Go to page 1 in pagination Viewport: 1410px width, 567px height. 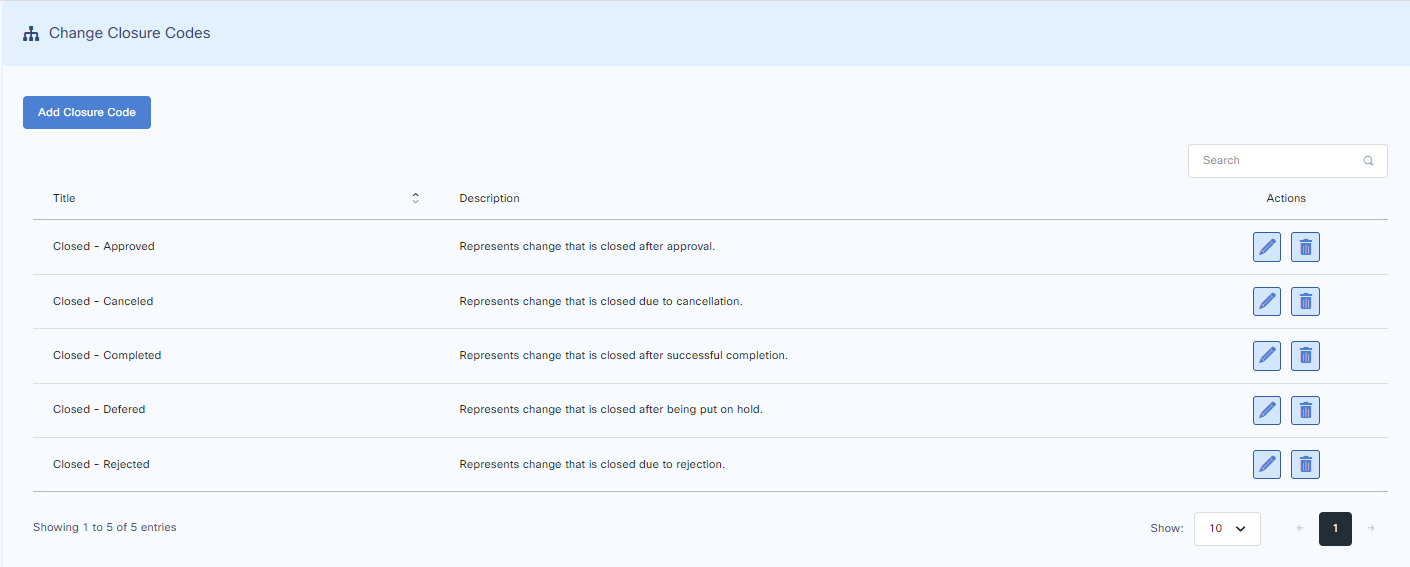tap(1335, 529)
